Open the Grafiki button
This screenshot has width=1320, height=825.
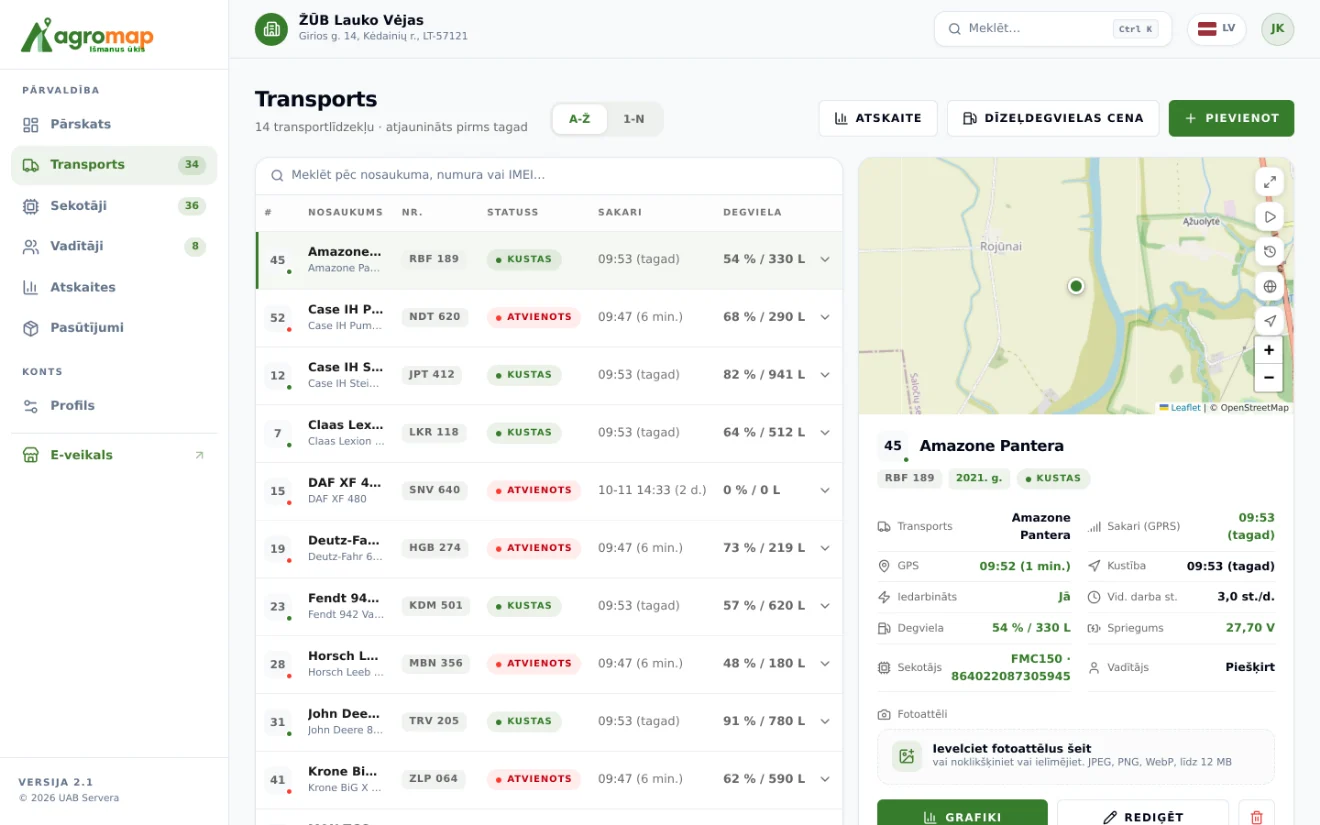[x=962, y=816]
